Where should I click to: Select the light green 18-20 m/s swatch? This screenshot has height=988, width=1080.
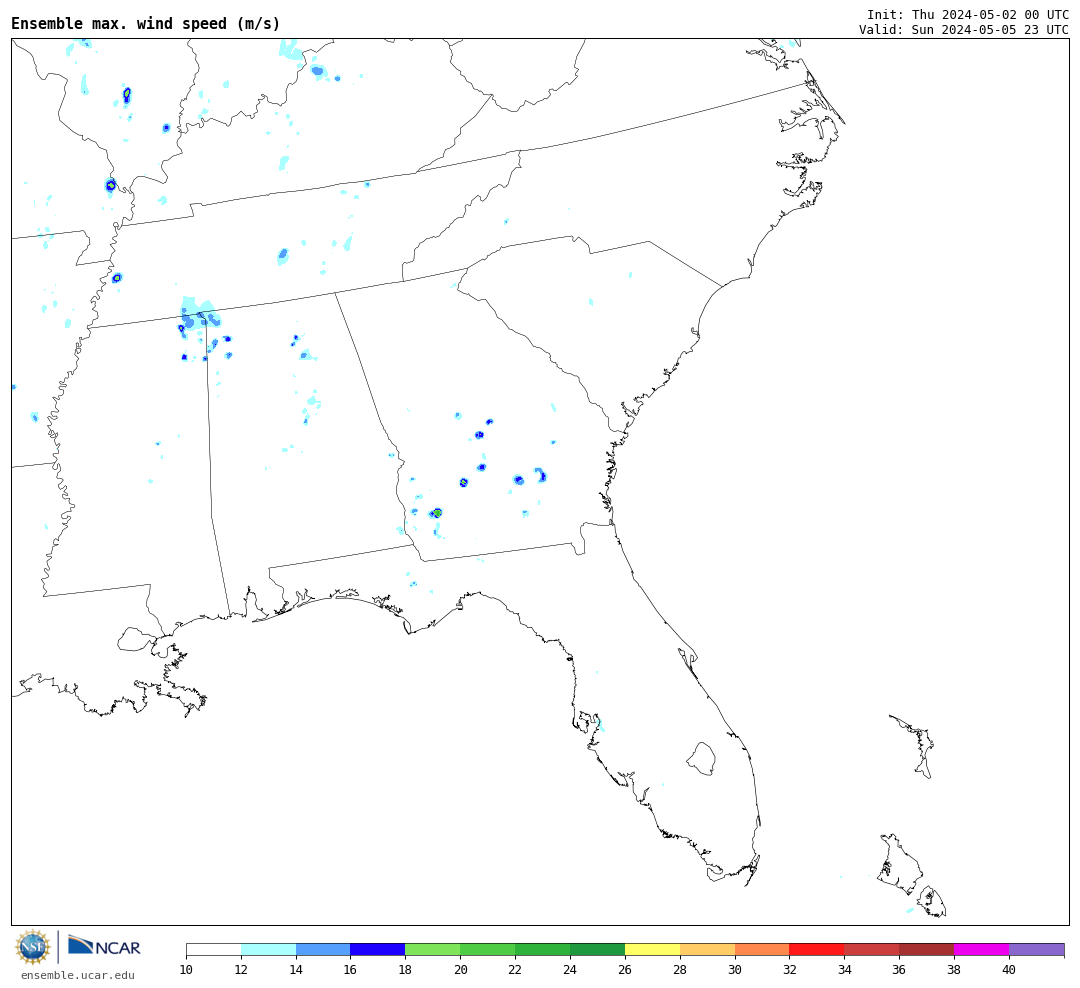coord(433,949)
